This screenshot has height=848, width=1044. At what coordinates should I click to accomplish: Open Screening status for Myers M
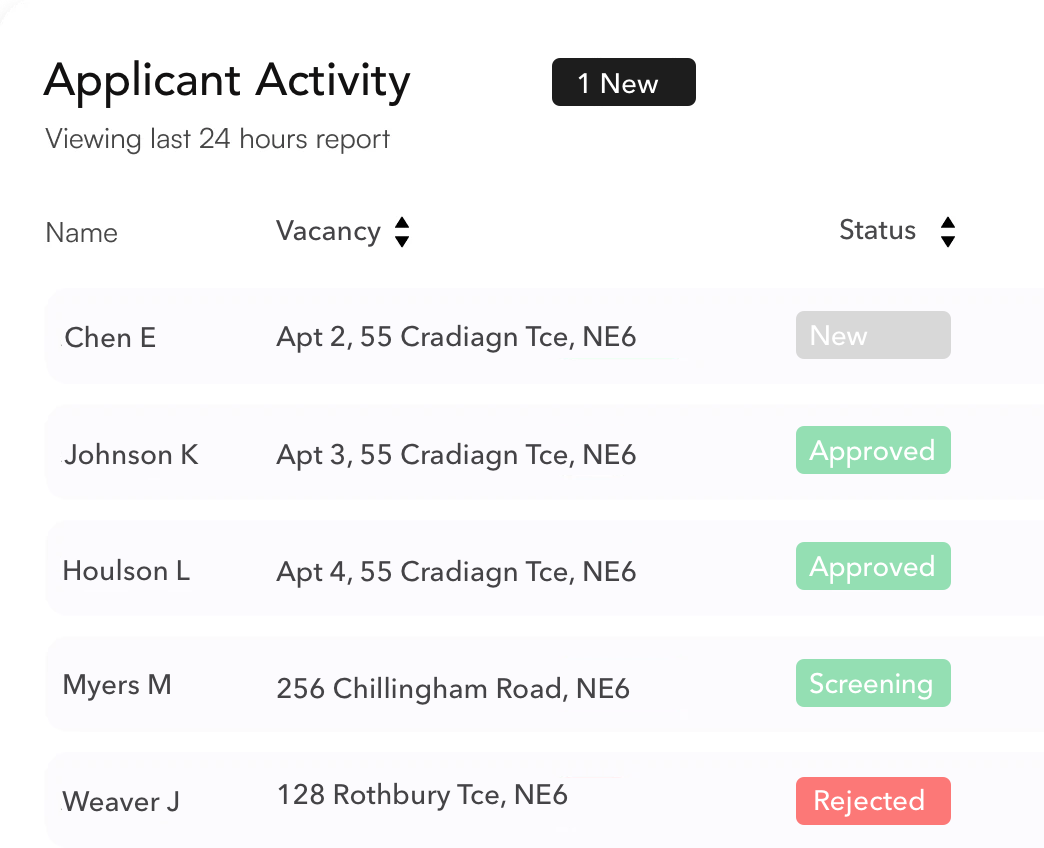[x=873, y=683]
